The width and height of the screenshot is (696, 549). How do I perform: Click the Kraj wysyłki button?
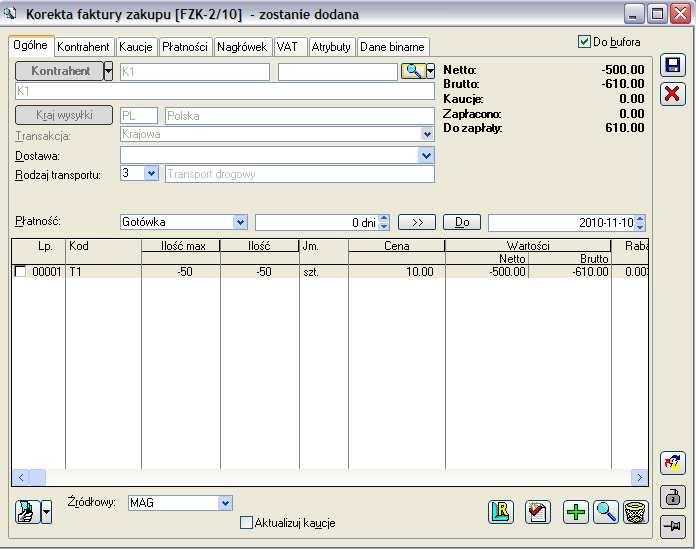pos(64,115)
